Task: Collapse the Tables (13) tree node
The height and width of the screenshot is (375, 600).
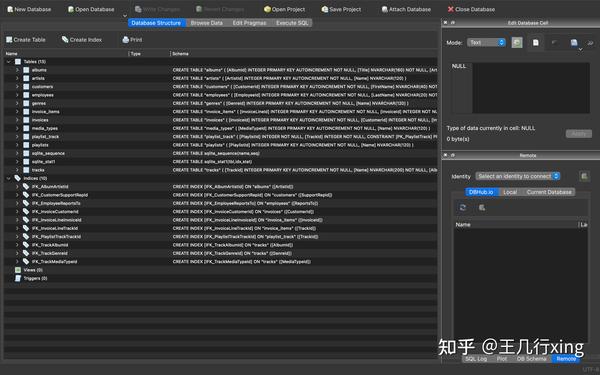Action: (8, 62)
